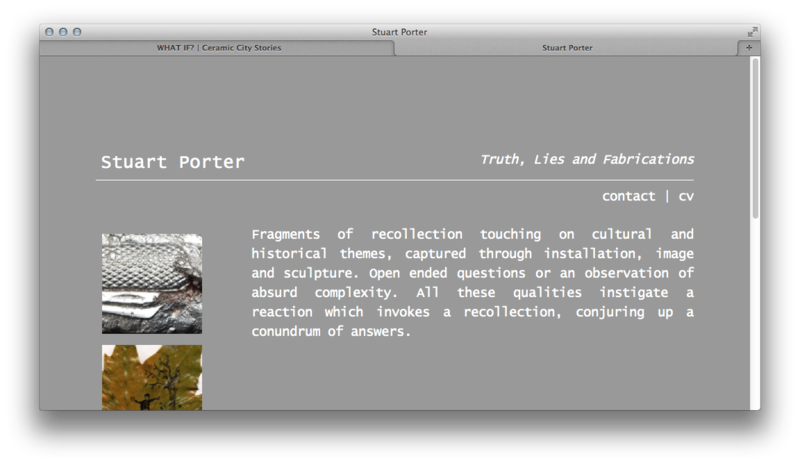Click the horizontal divider line under the heading
800x465 pixels.
point(395,180)
